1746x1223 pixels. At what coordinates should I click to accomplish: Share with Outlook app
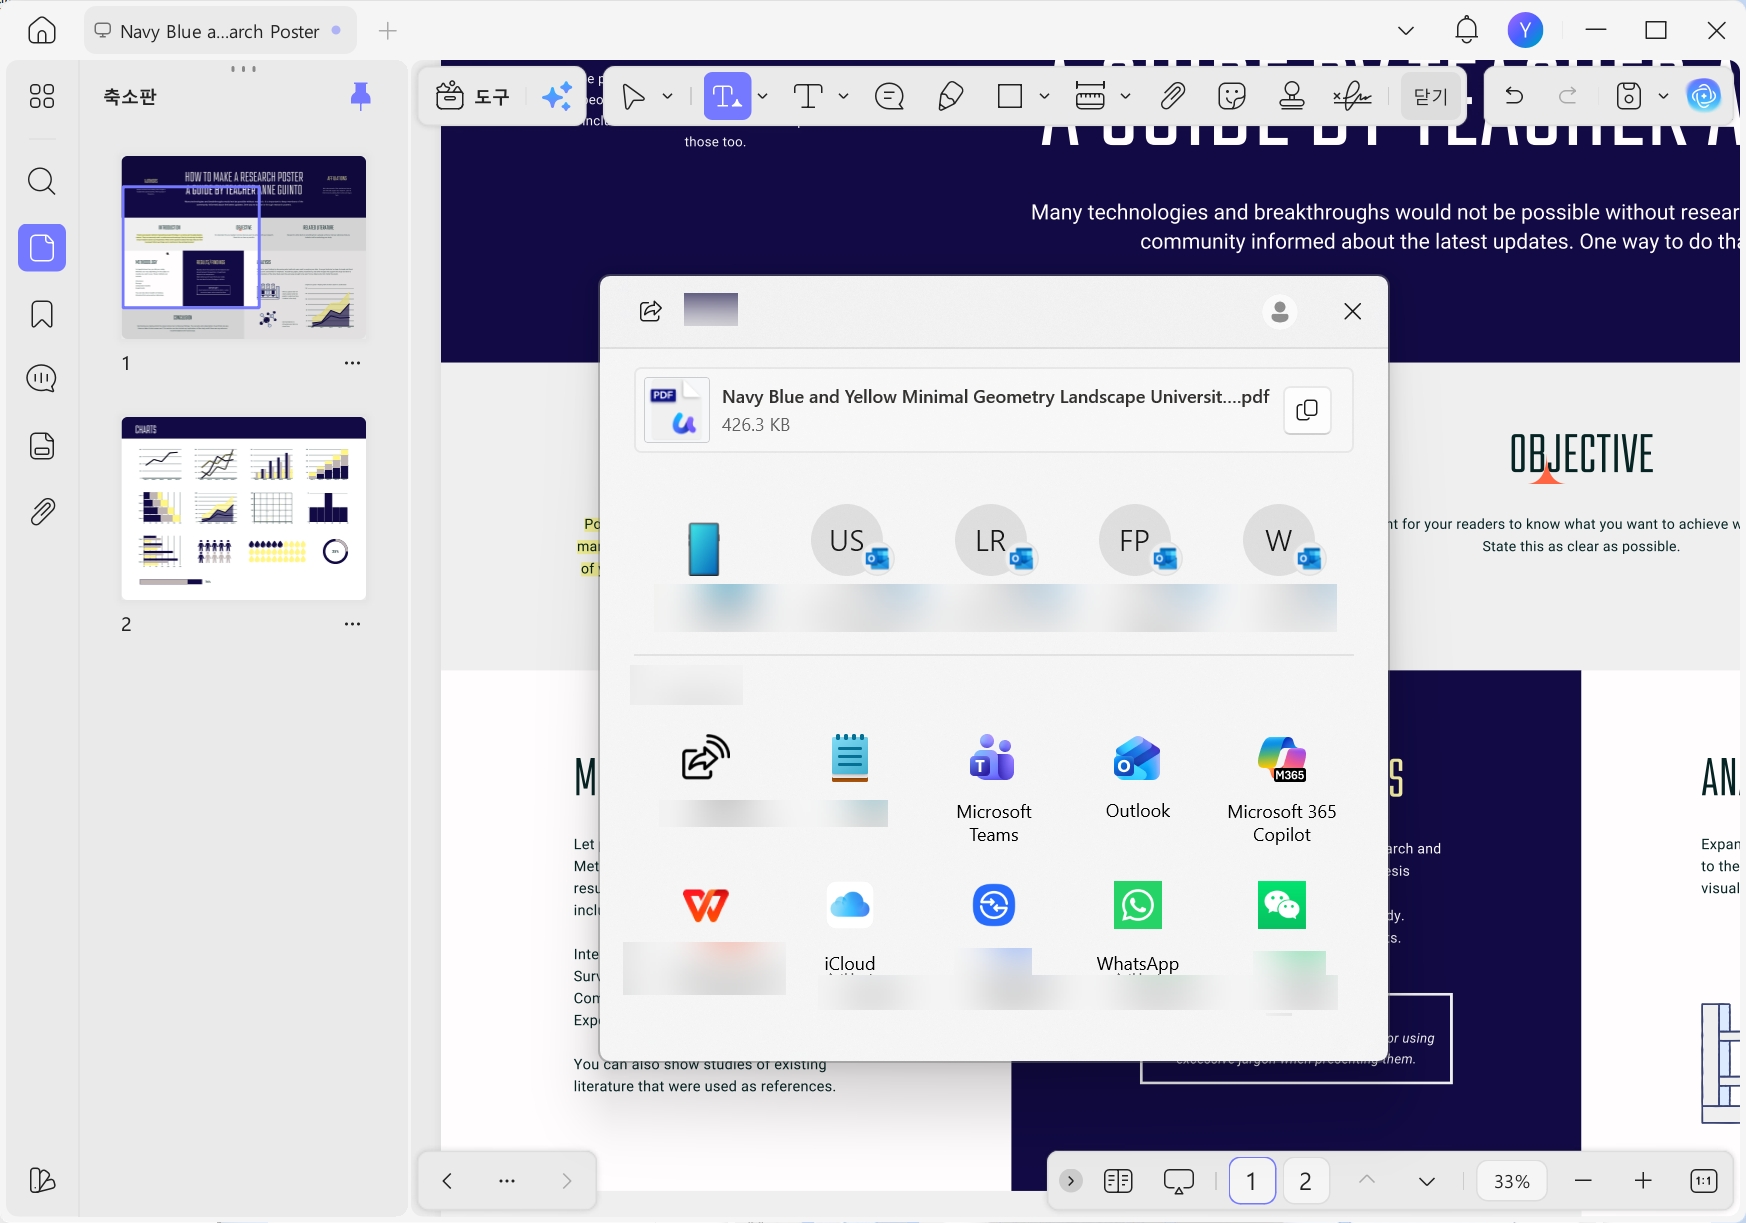[x=1138, y=778]
